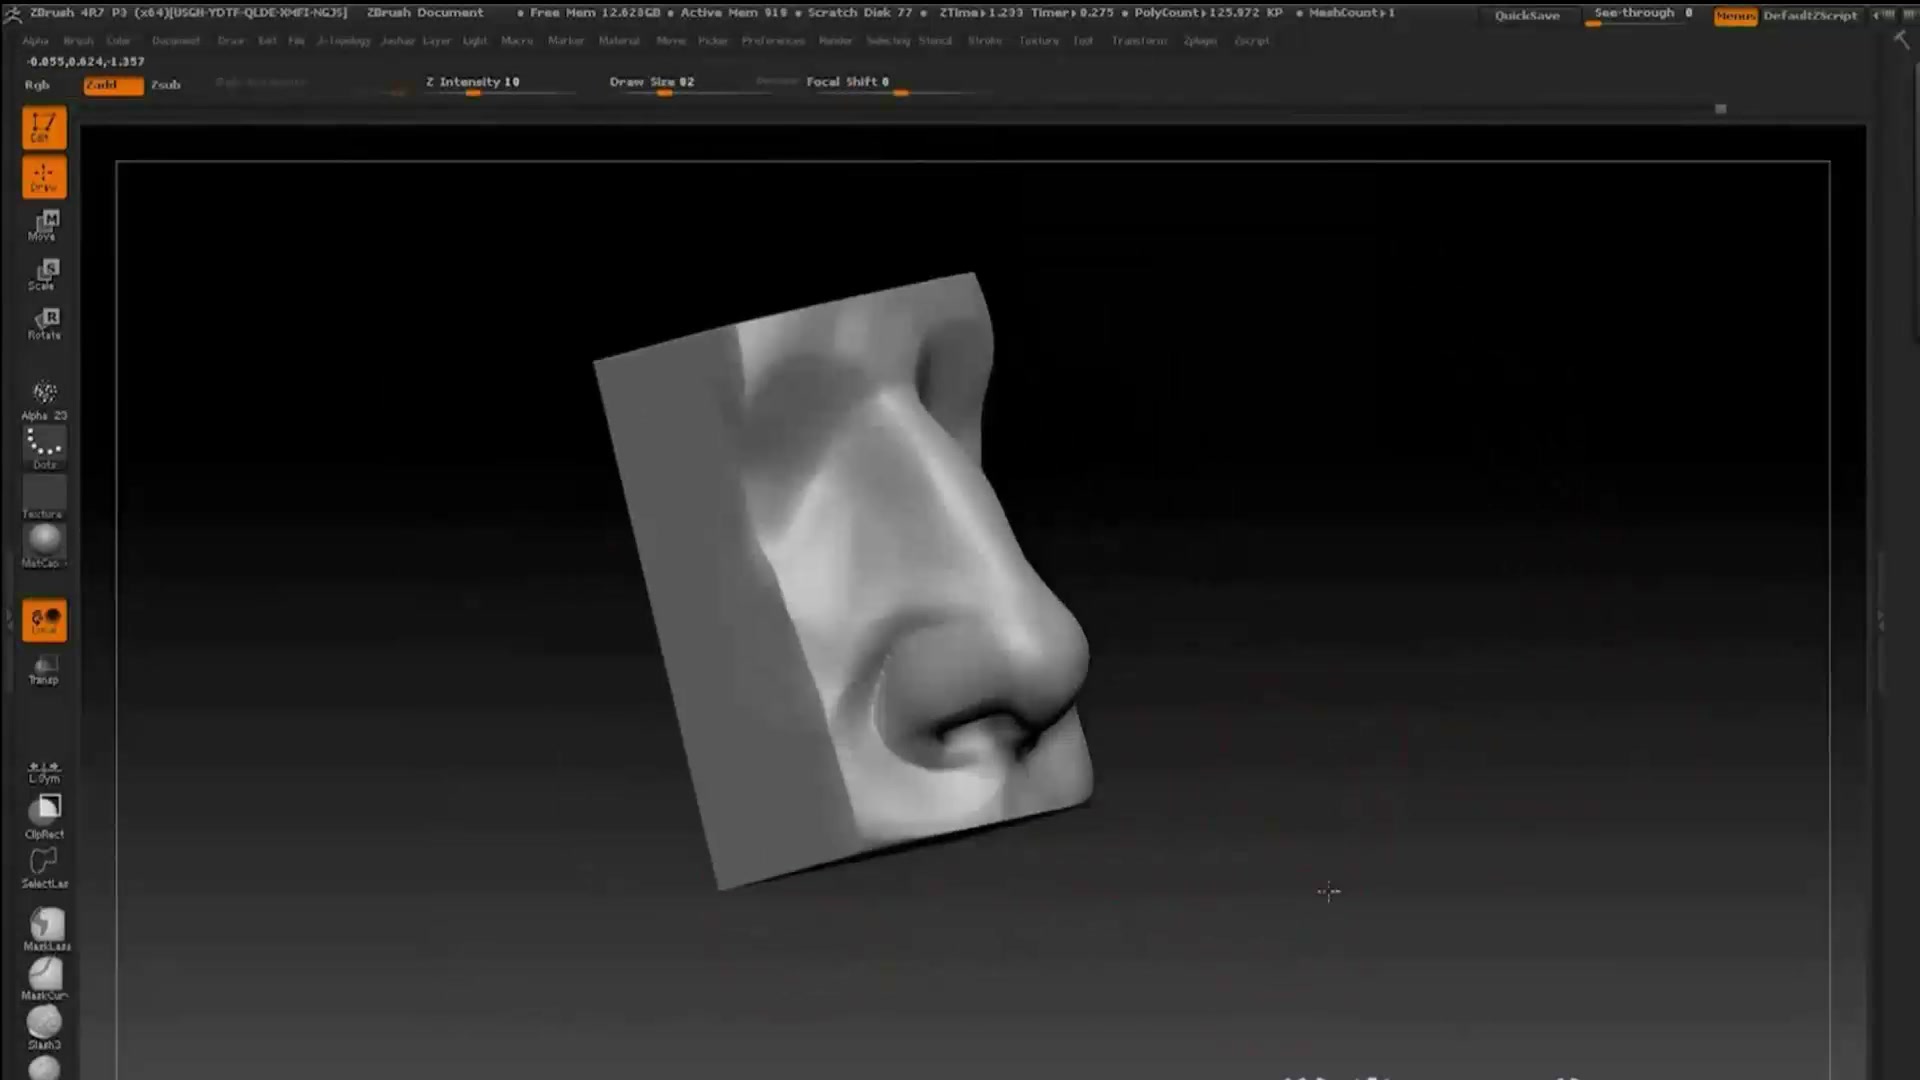Screen dimensions: 1920x1080
Task: Open the Tool menu
Action: [x=1082, y=41]
